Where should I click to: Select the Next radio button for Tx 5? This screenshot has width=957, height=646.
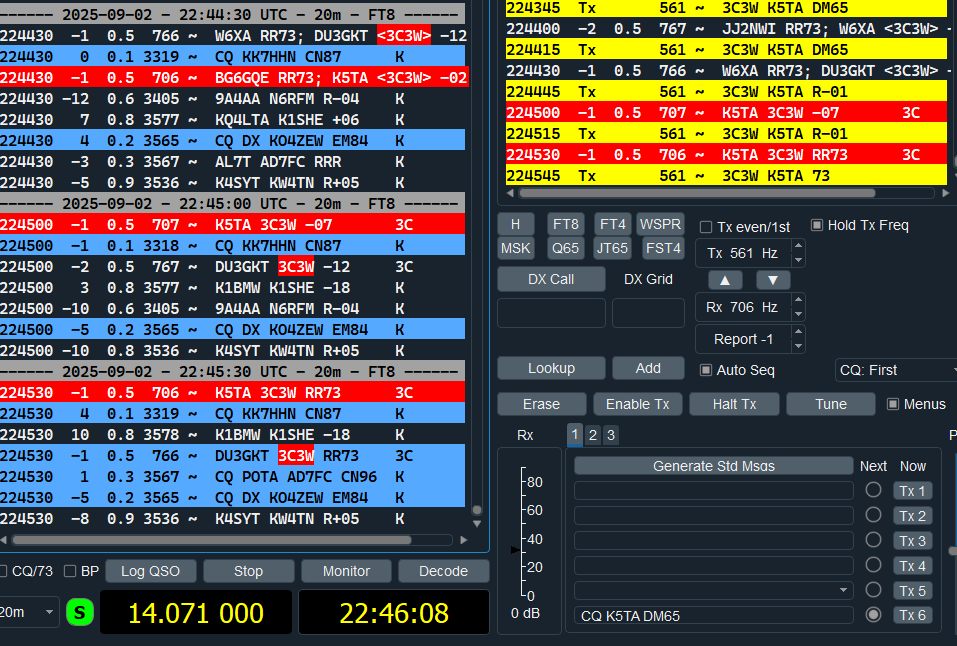[873, 590]
